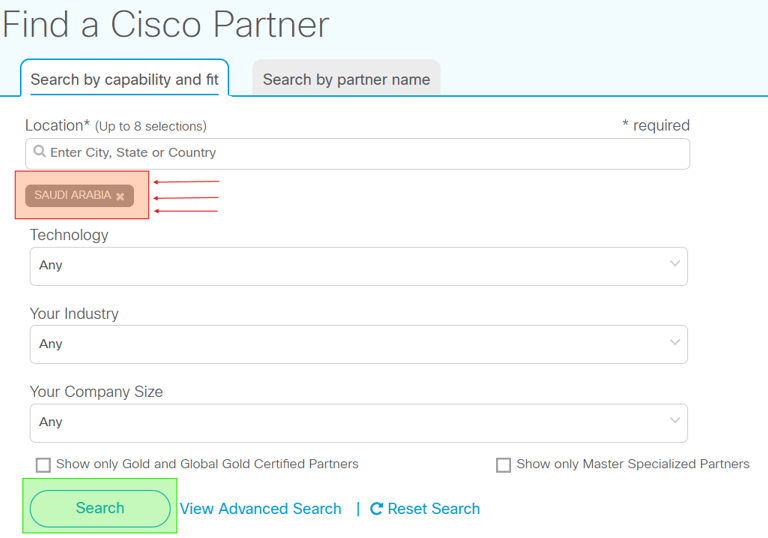The image size is (768, 538).
Task: Click the magnifier icon in Location field
Action: [x=39, y=151]
